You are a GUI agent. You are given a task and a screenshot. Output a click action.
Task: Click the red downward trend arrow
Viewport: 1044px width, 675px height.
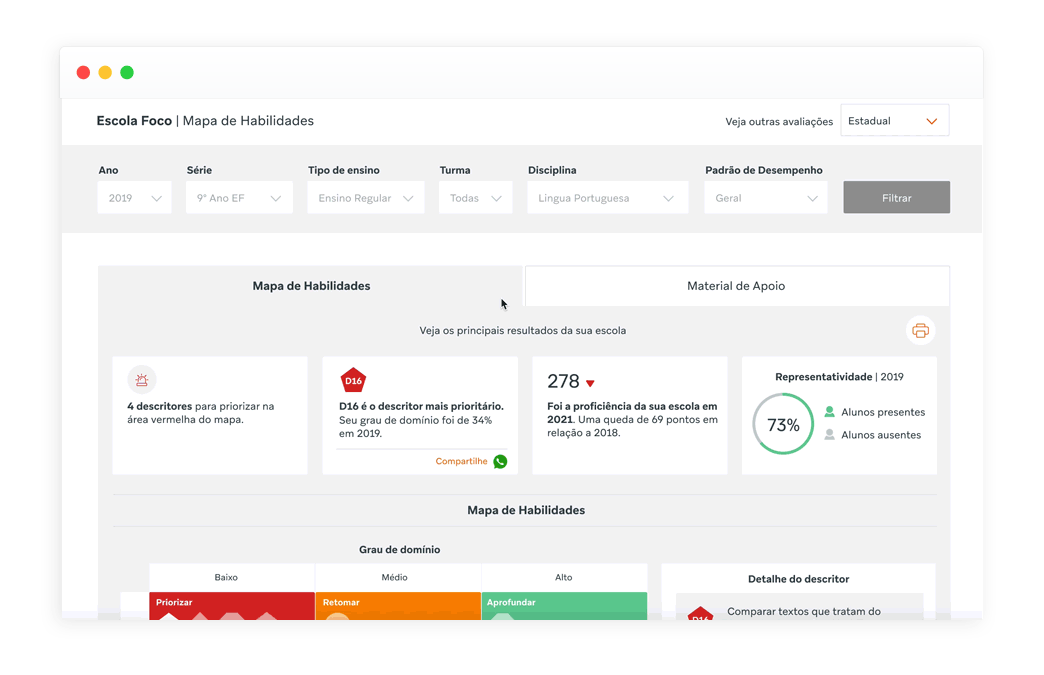pyautogui.click(x=590, y=383)
